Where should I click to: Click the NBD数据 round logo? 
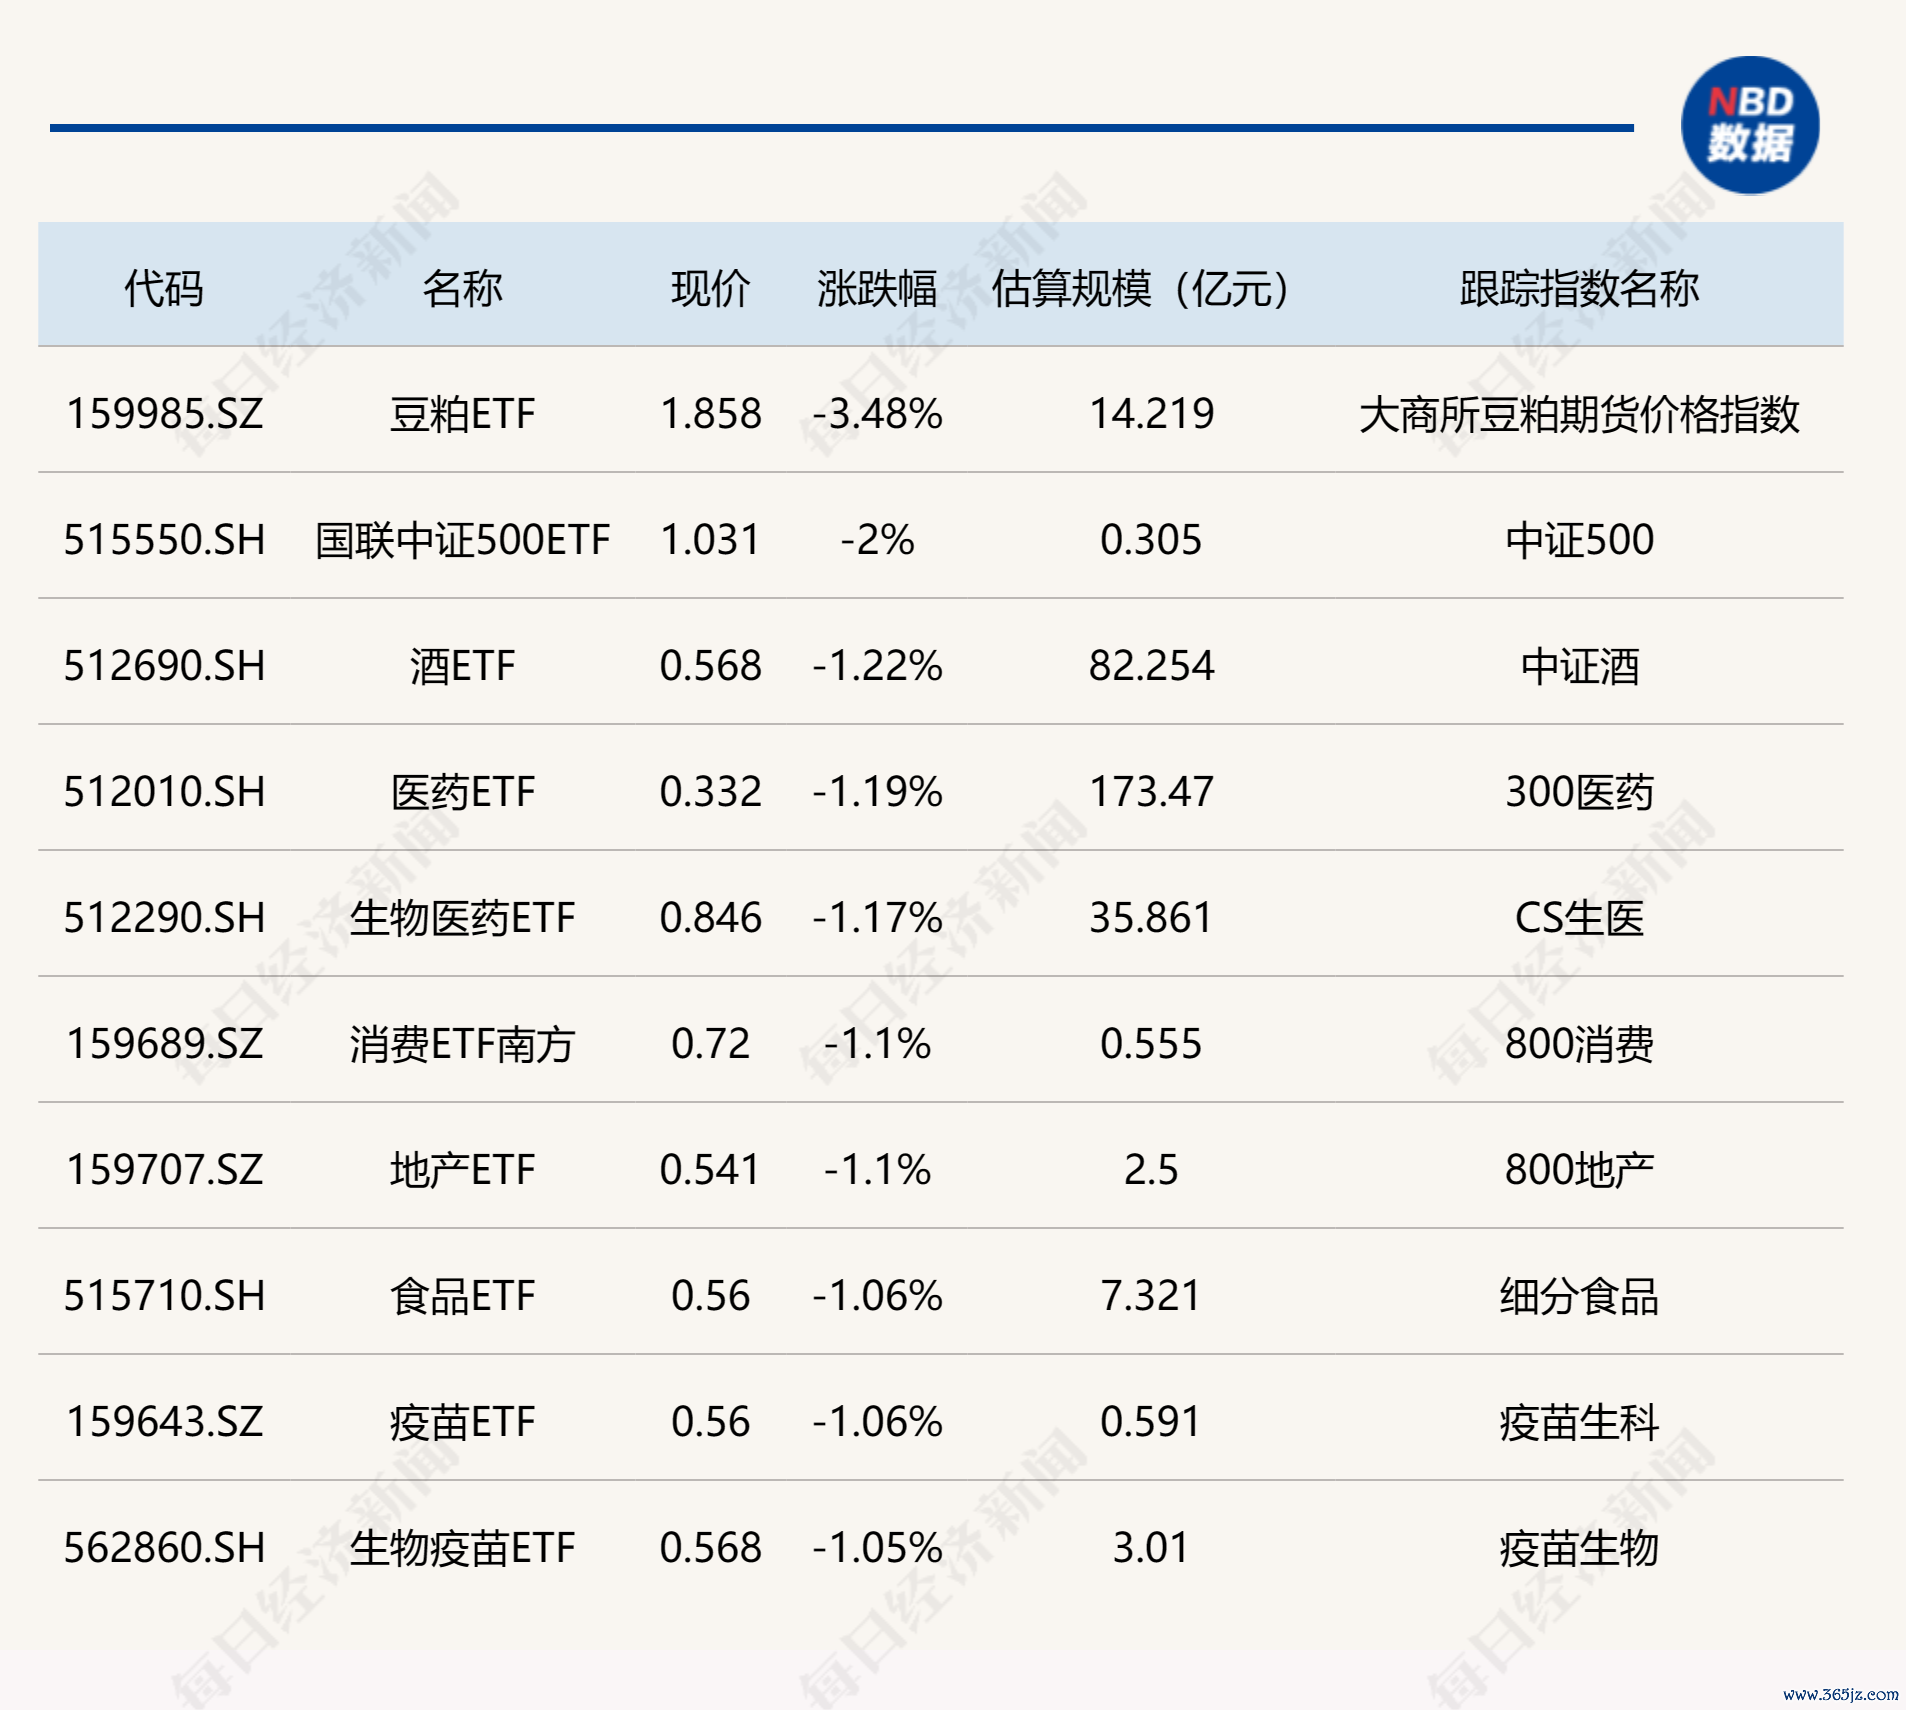[1749, 125]
